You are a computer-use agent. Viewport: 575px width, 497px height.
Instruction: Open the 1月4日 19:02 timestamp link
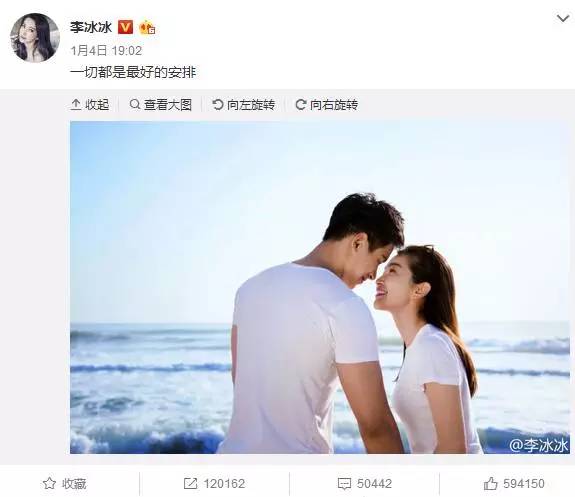tap(106, 51)
